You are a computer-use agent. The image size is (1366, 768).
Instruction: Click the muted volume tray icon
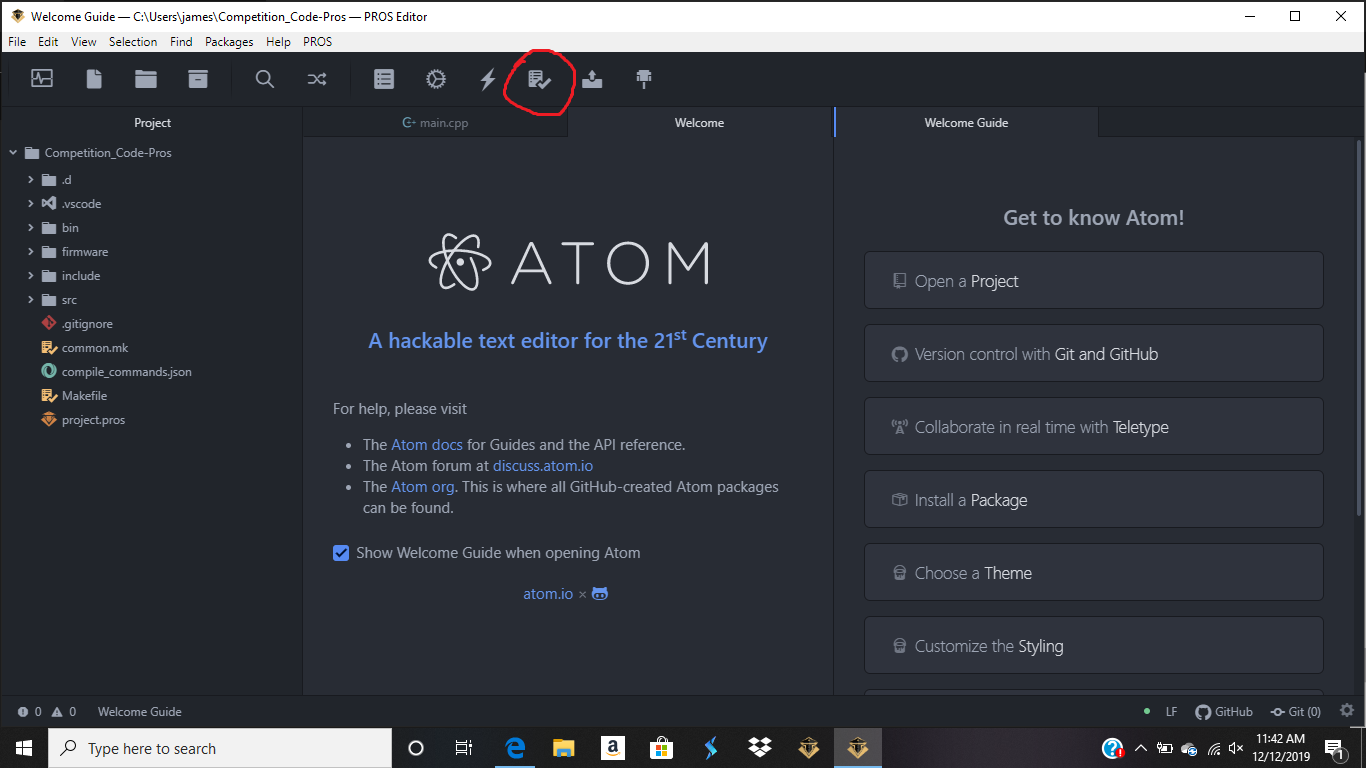click(x=1236, y=748)
